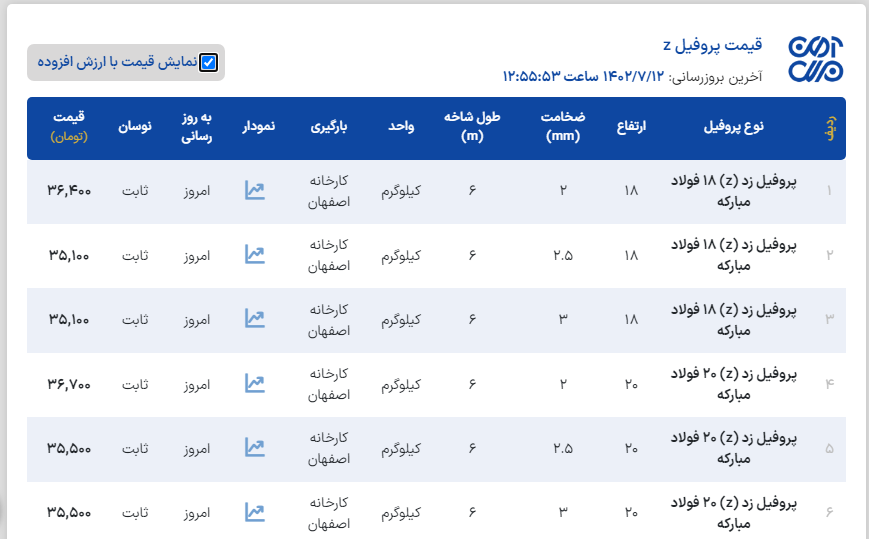This screenshot has height=539, width=869.
Task: Open chart icon for row 2 profile
Action: point(255,254)
